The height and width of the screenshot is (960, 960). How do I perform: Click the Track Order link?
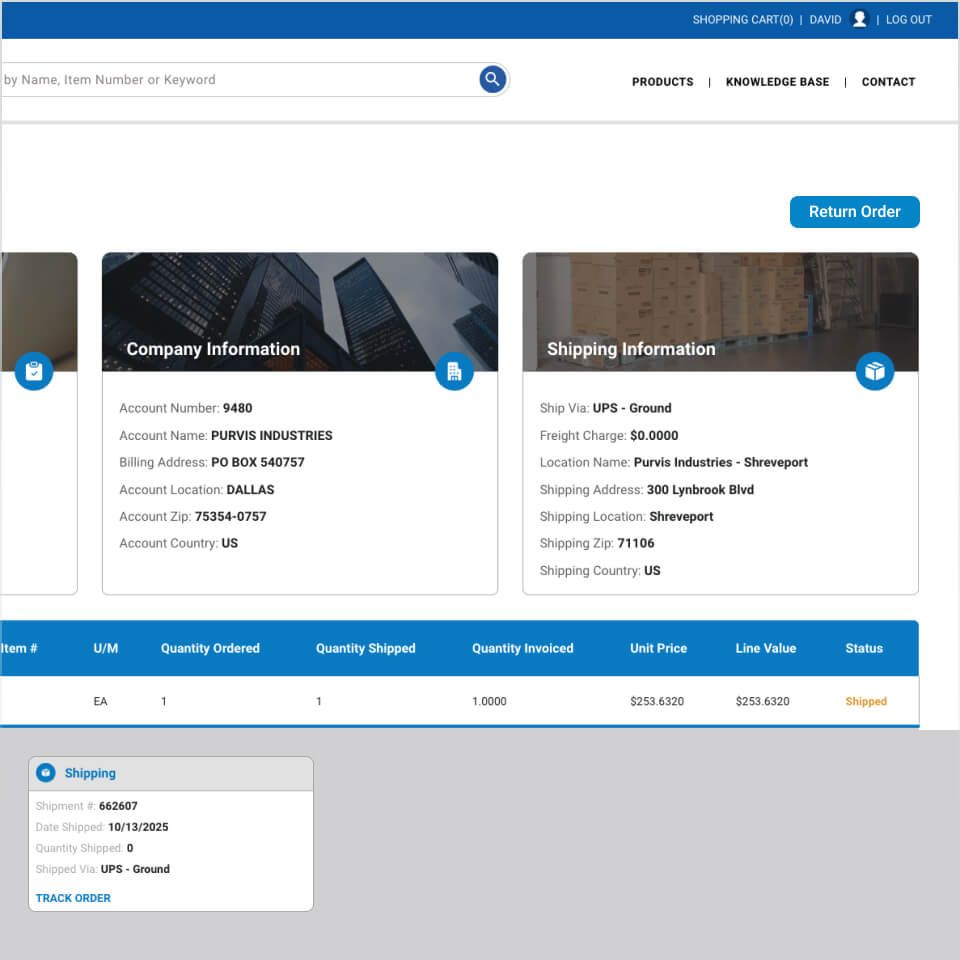[73, 898]
